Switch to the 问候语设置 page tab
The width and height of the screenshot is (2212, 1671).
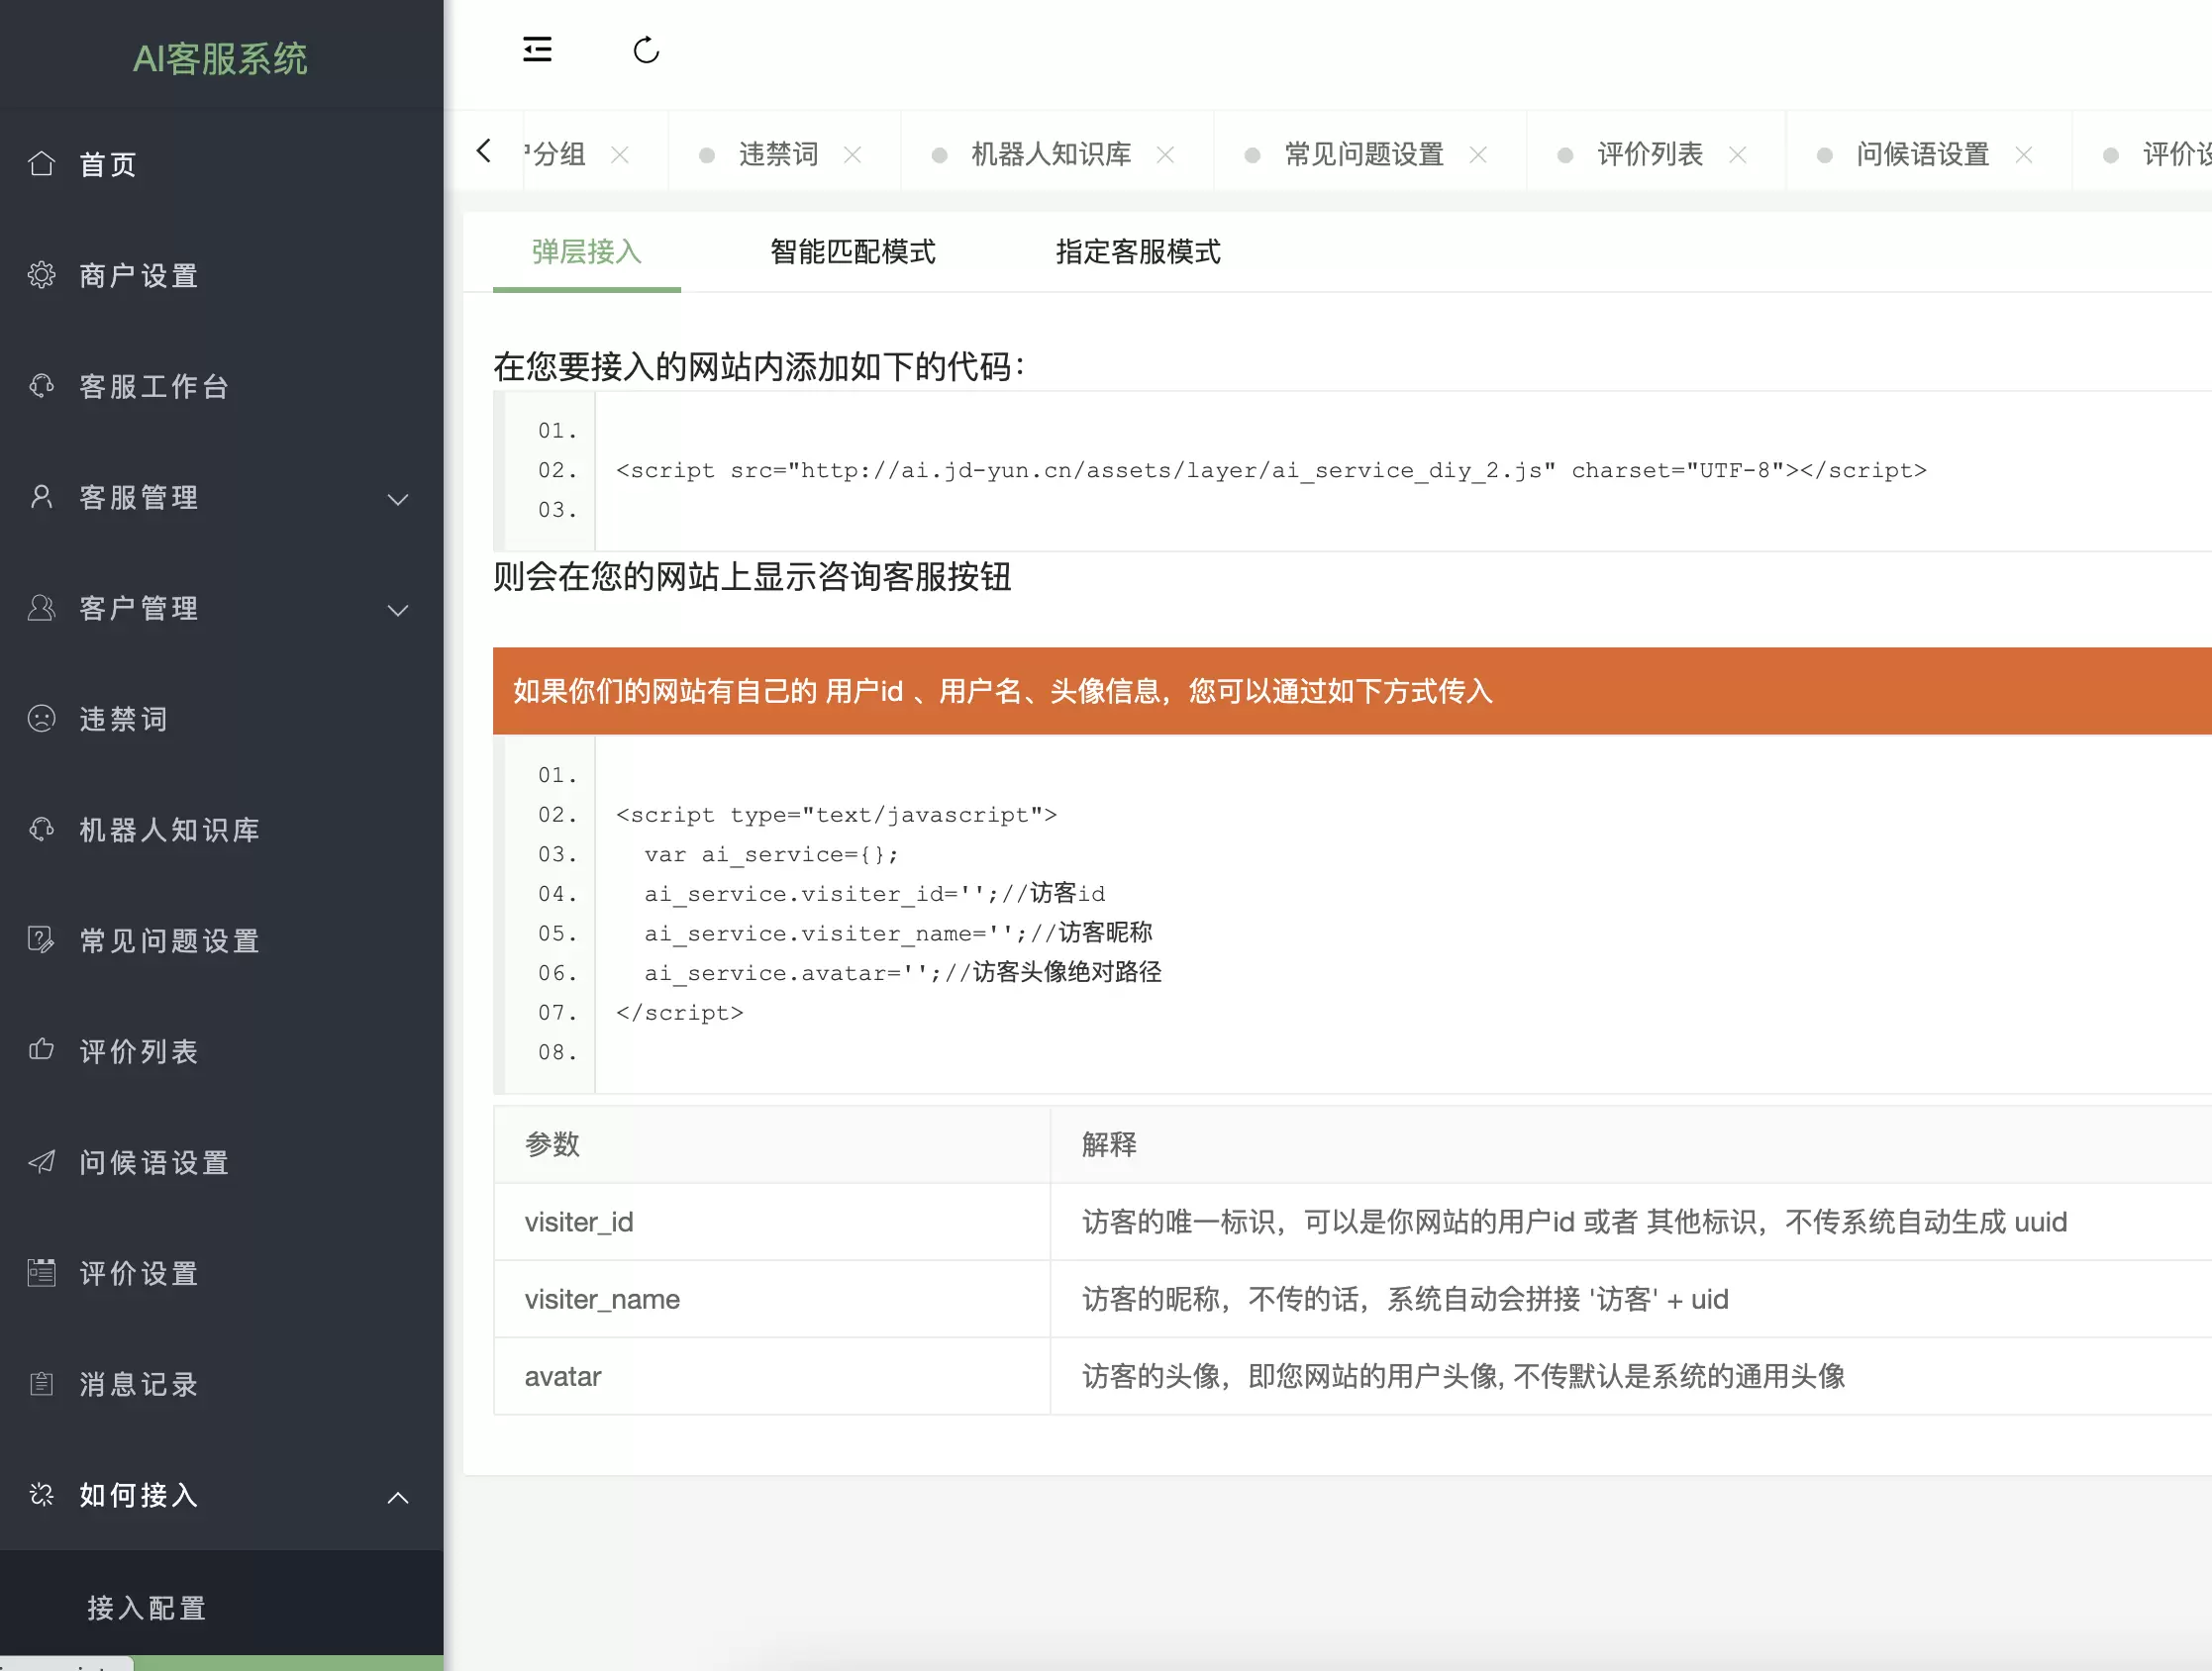tap(1922, 154)
